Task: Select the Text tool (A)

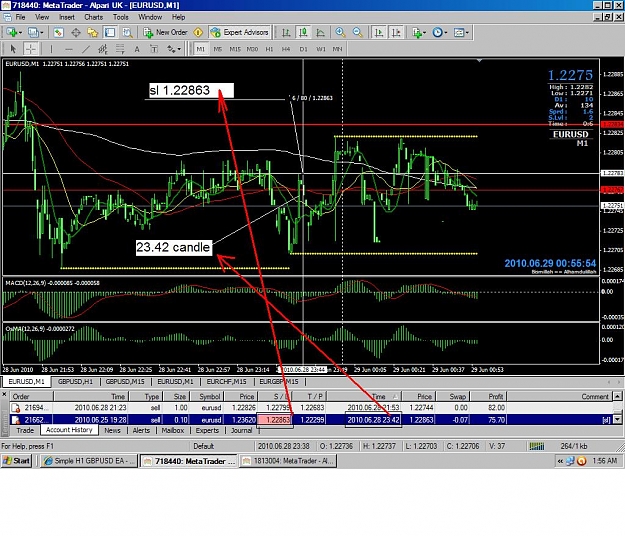Action: pos(137,49)
